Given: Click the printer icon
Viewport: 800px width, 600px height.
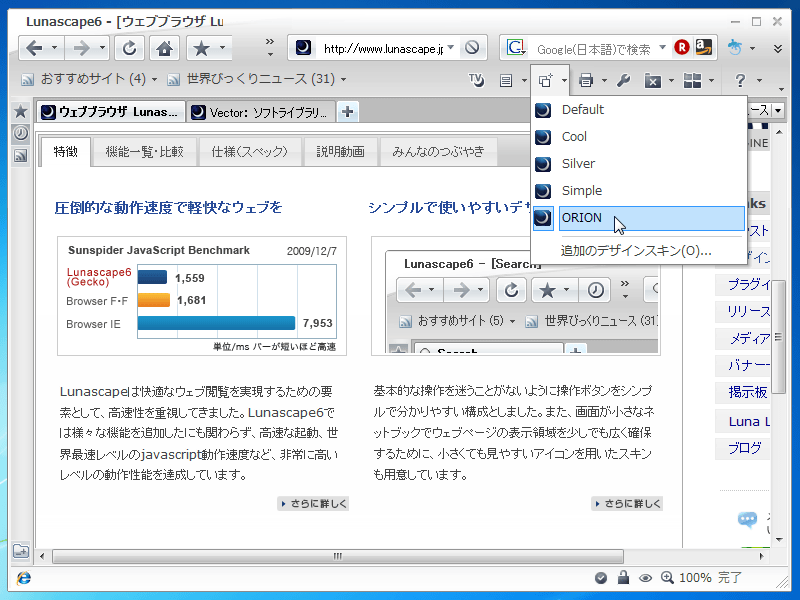Looking at the screenshot, I should click(586, 80).
